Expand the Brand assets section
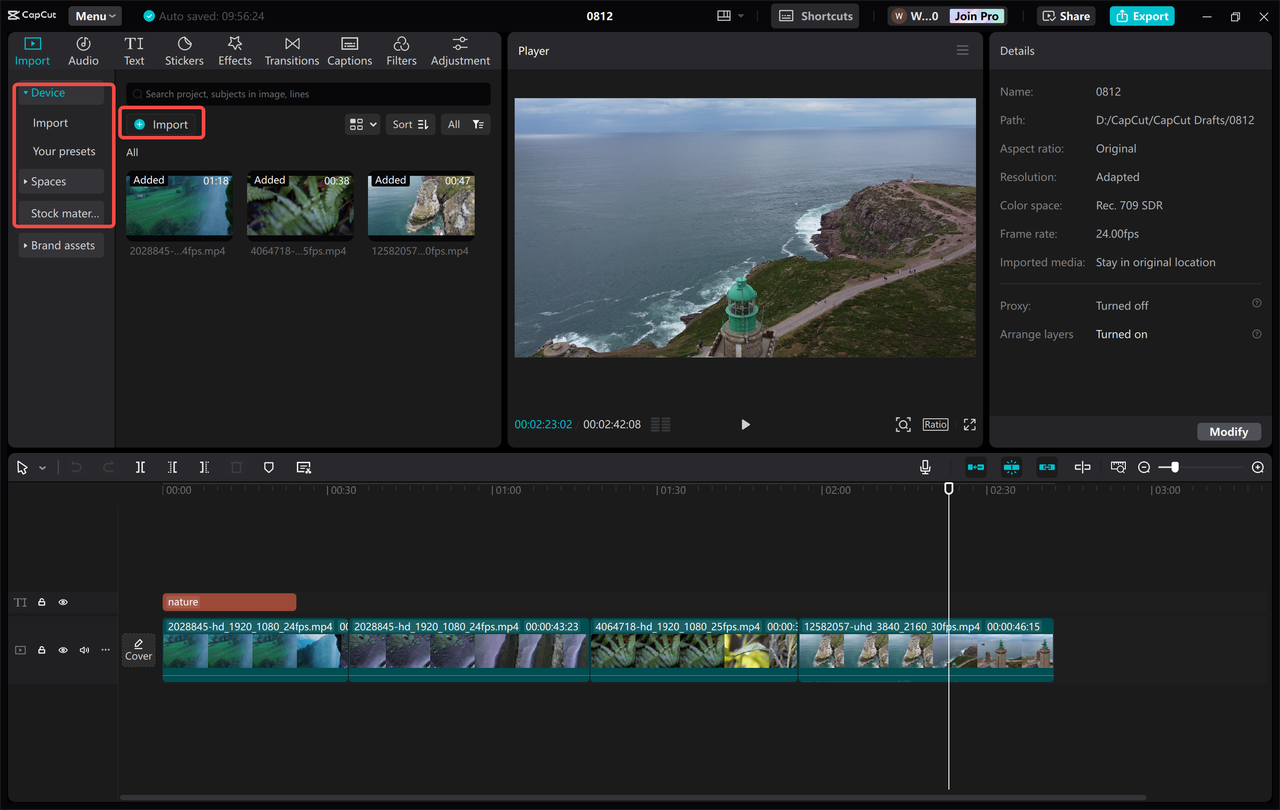The image size is (1280, 810). coord(60,245)
